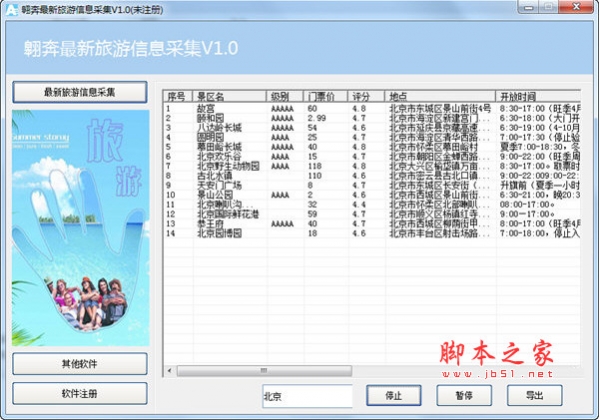Select the 八达岭长城 row
The height and width of the screenshot is (420, 600).
point(372,128)
